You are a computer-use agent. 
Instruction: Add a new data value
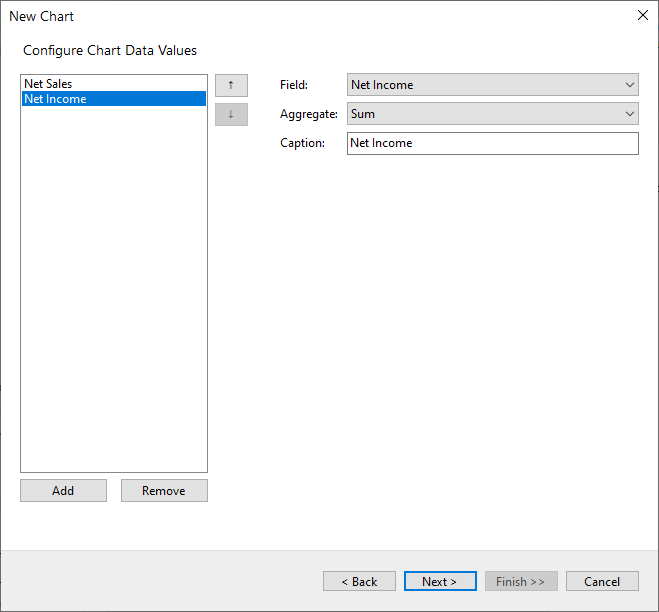63,491
